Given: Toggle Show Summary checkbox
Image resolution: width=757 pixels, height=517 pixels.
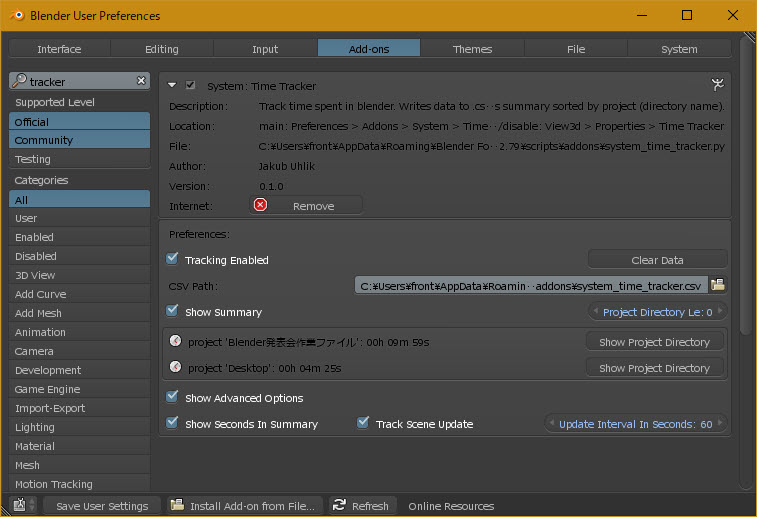Looking at the screenshot, I should [172, 311].
